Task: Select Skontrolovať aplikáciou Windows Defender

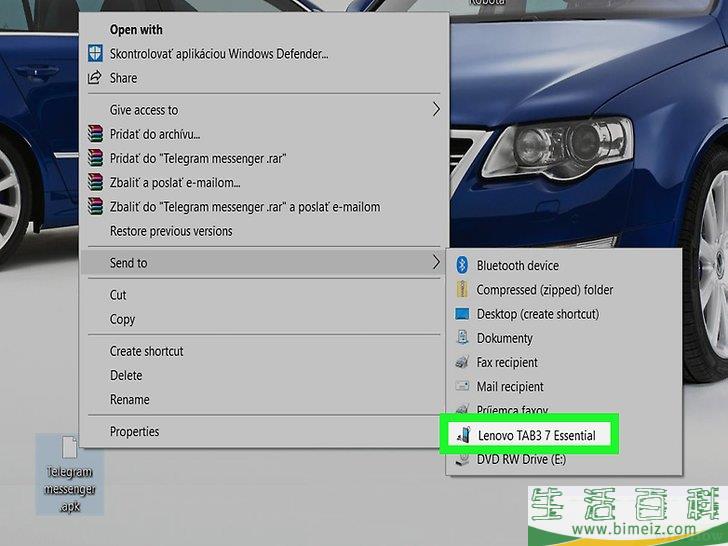Action: (264, 53)
